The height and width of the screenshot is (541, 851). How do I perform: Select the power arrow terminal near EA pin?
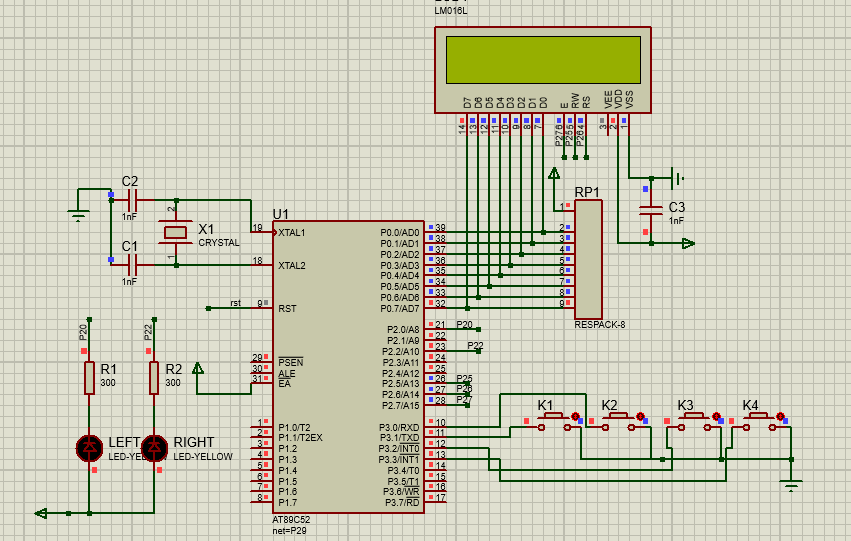pyautogui.click(x=198, y=368)
